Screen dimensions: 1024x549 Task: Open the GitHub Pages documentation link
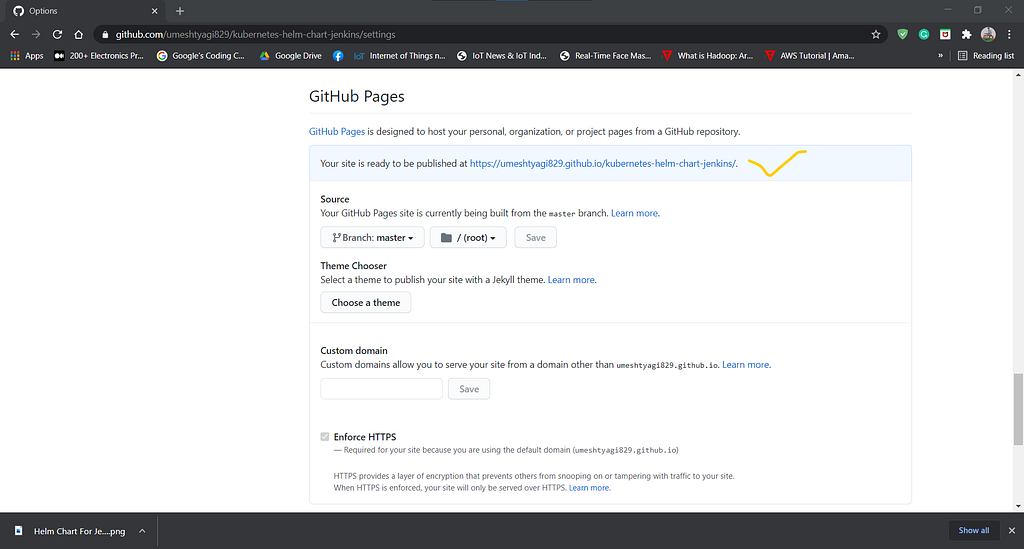336,131
